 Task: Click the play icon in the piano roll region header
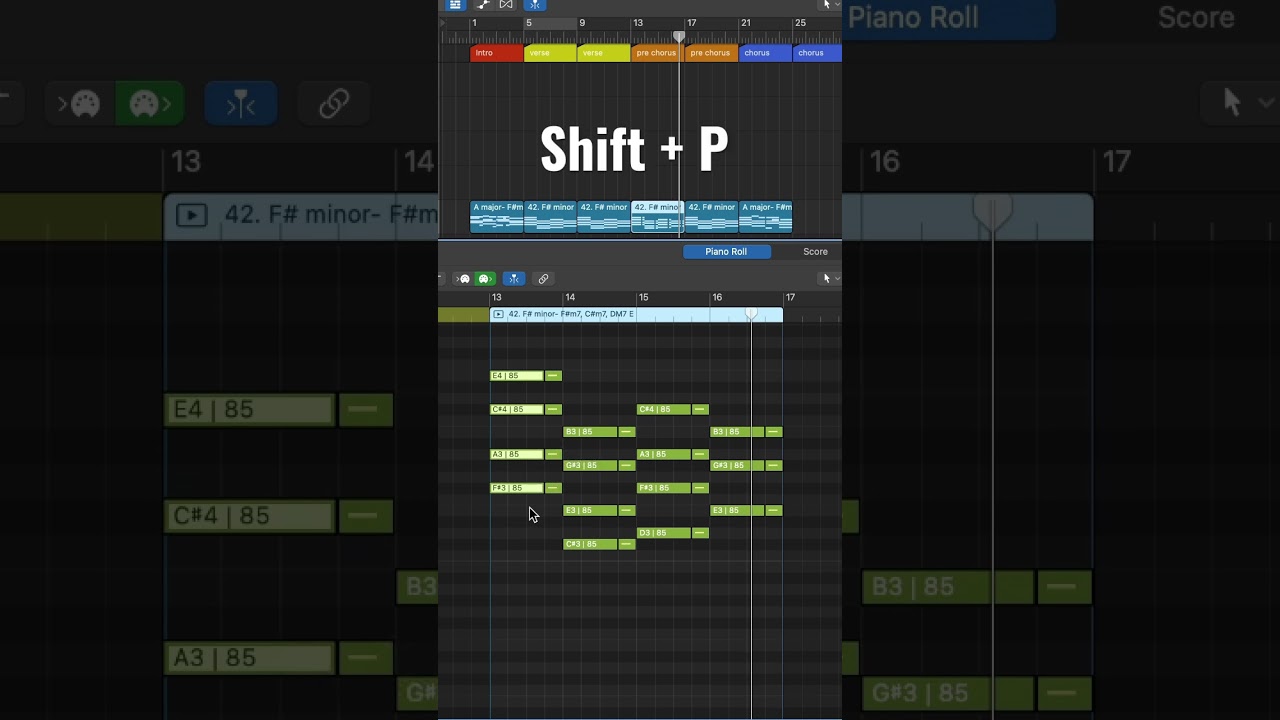click(x=498, y=314)
